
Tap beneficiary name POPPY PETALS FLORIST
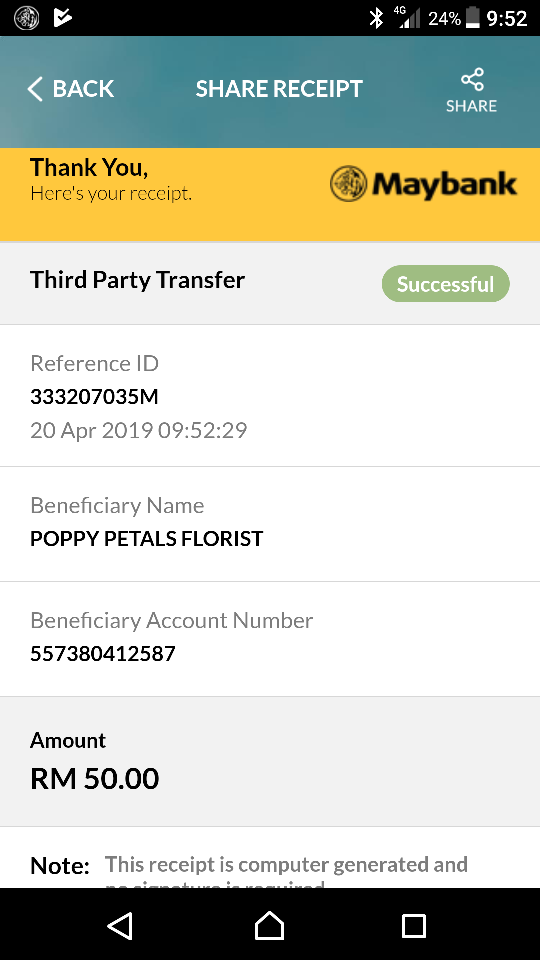pyautogui.click(x=146, y=539)
